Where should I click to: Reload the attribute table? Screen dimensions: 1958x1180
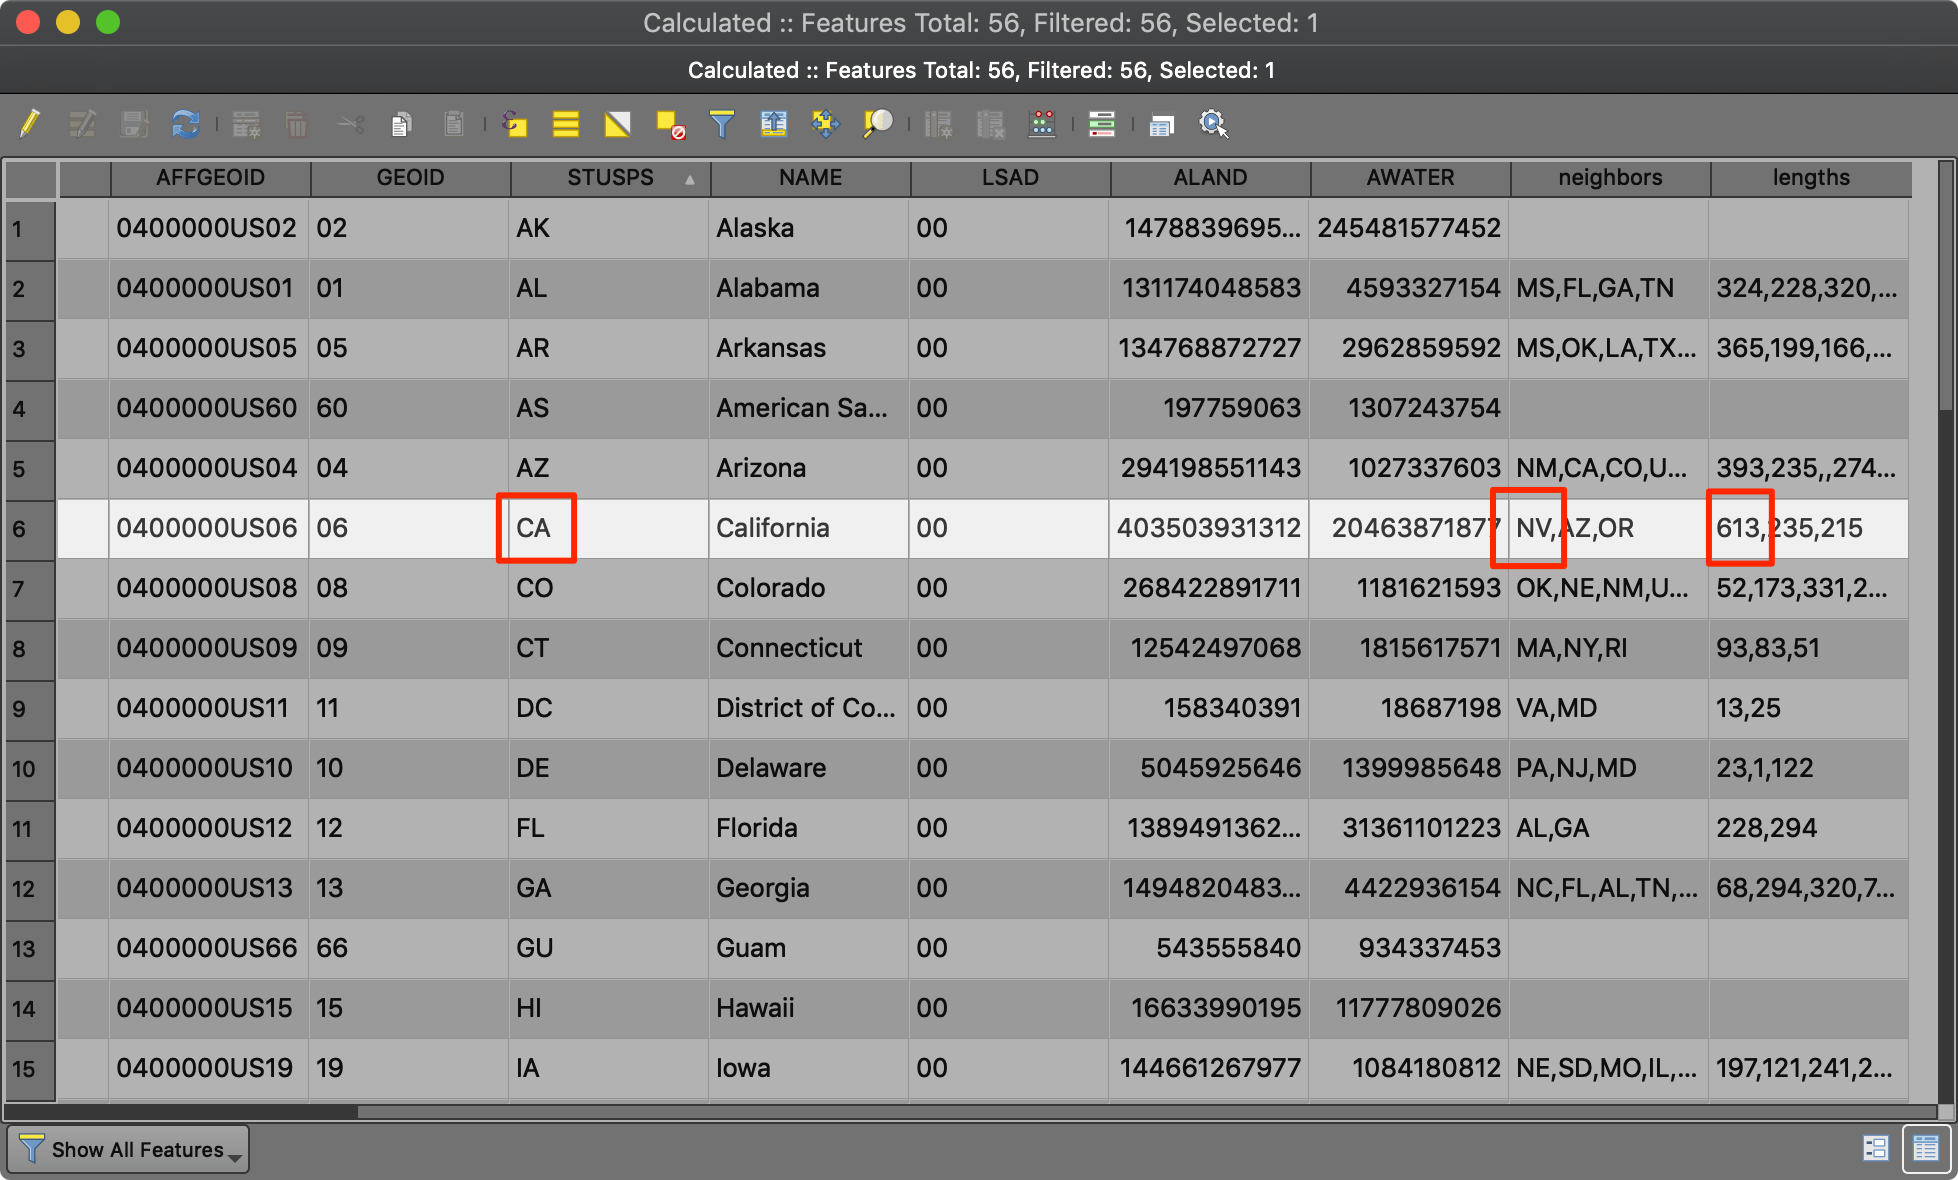(x=186, y=124)
